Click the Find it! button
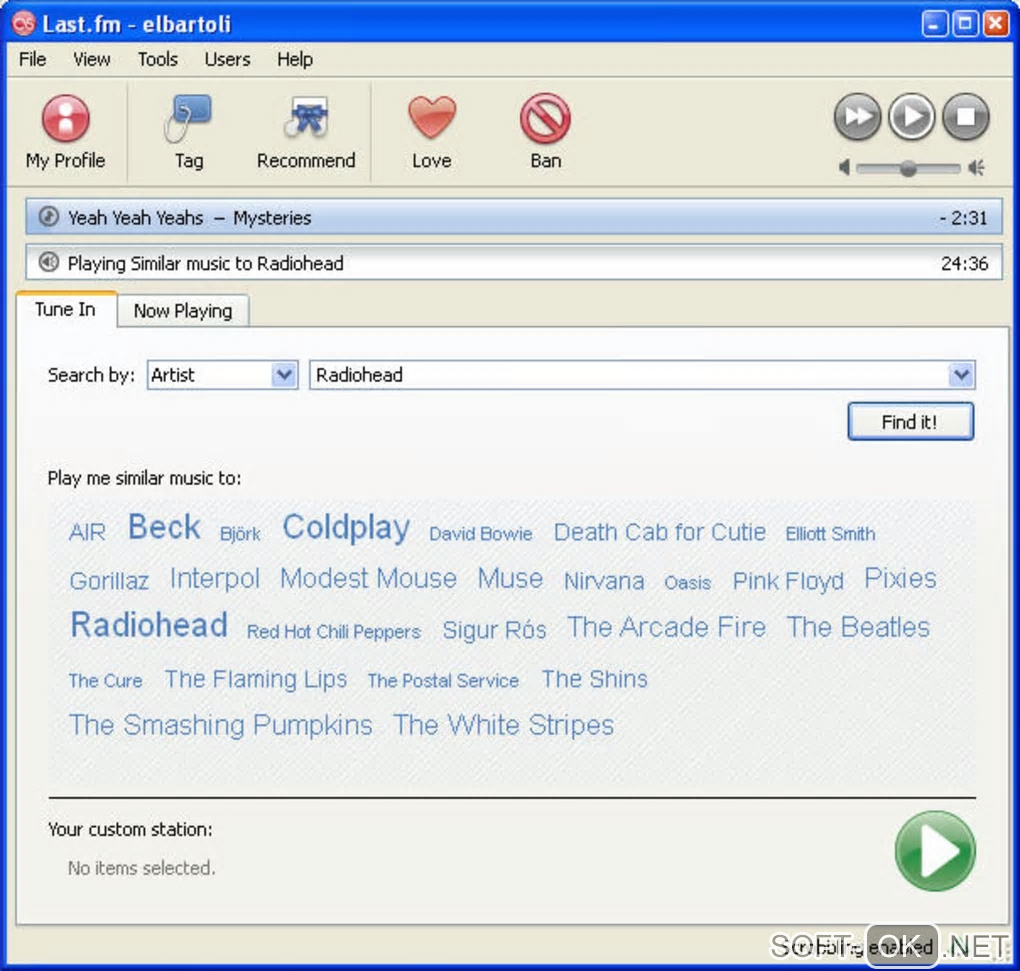Image resolution: width=1020 pixels, height=971 pixels. coord(910,421)
